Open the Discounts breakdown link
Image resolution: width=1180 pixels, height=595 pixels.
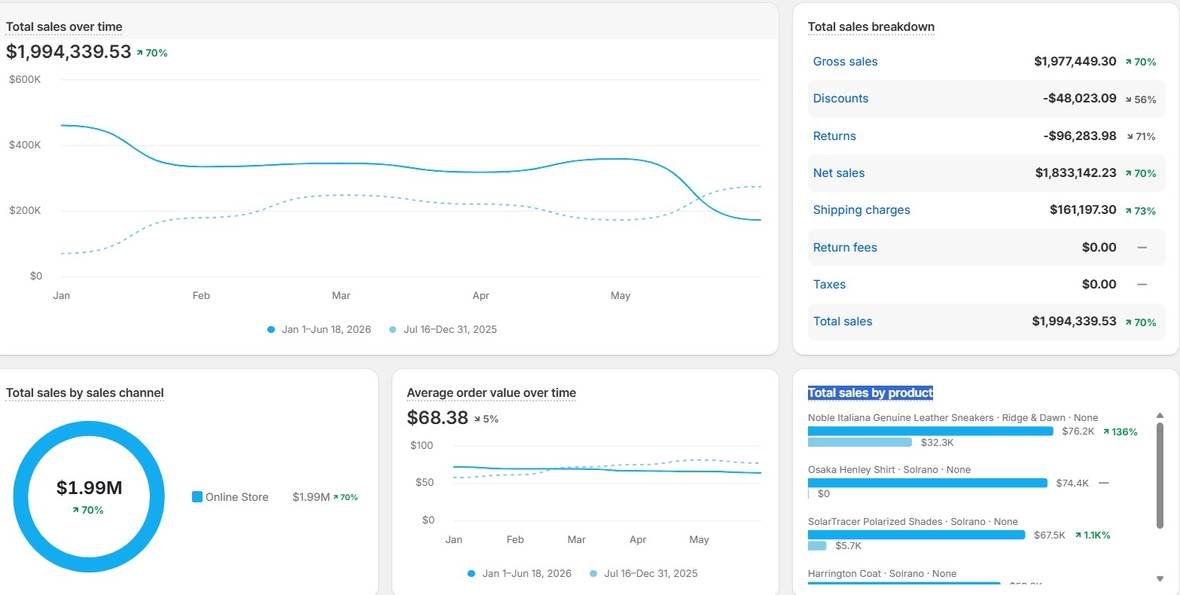click(840, 99)
